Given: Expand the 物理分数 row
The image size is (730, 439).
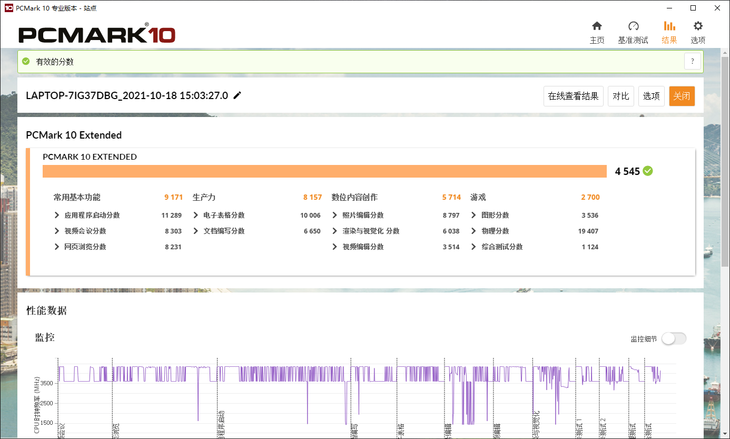Looking at the screenshot, I should tap(474, 230).
